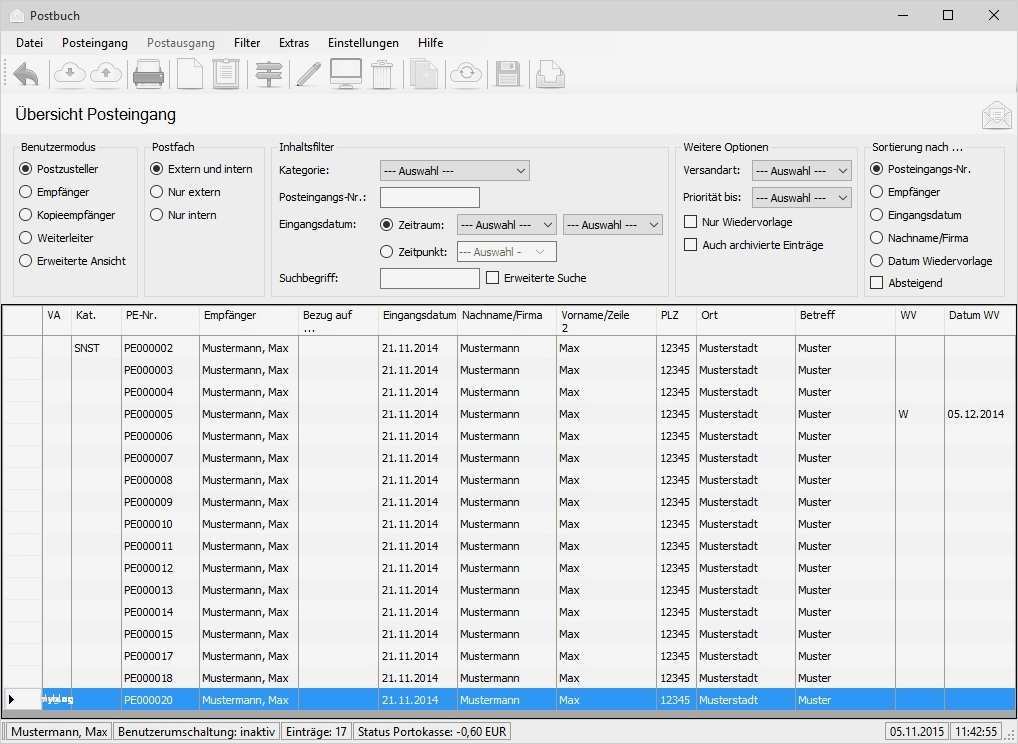Click the cloud upload toolbar icon

point(106,73)
